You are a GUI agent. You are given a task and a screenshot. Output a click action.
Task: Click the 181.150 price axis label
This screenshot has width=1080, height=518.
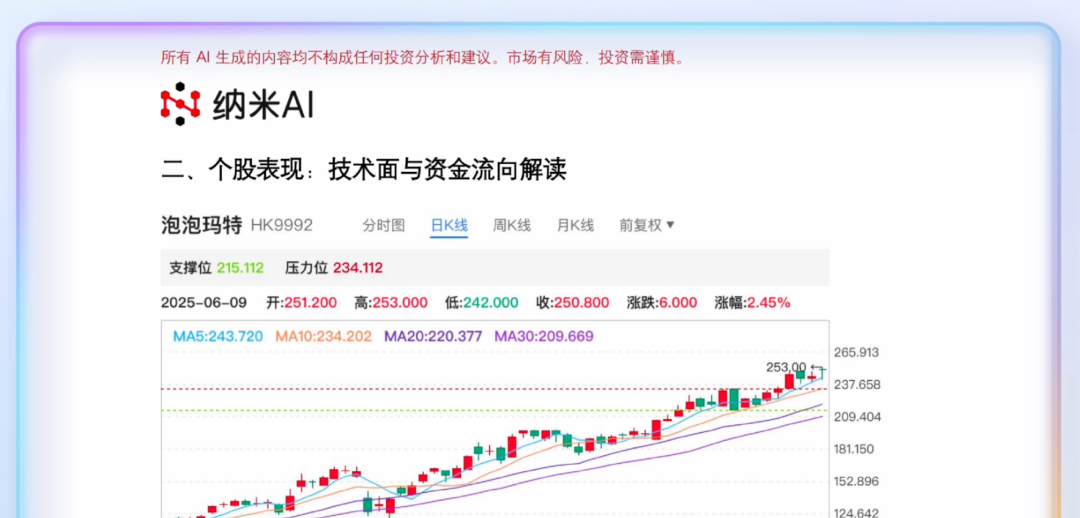[854, 449]
